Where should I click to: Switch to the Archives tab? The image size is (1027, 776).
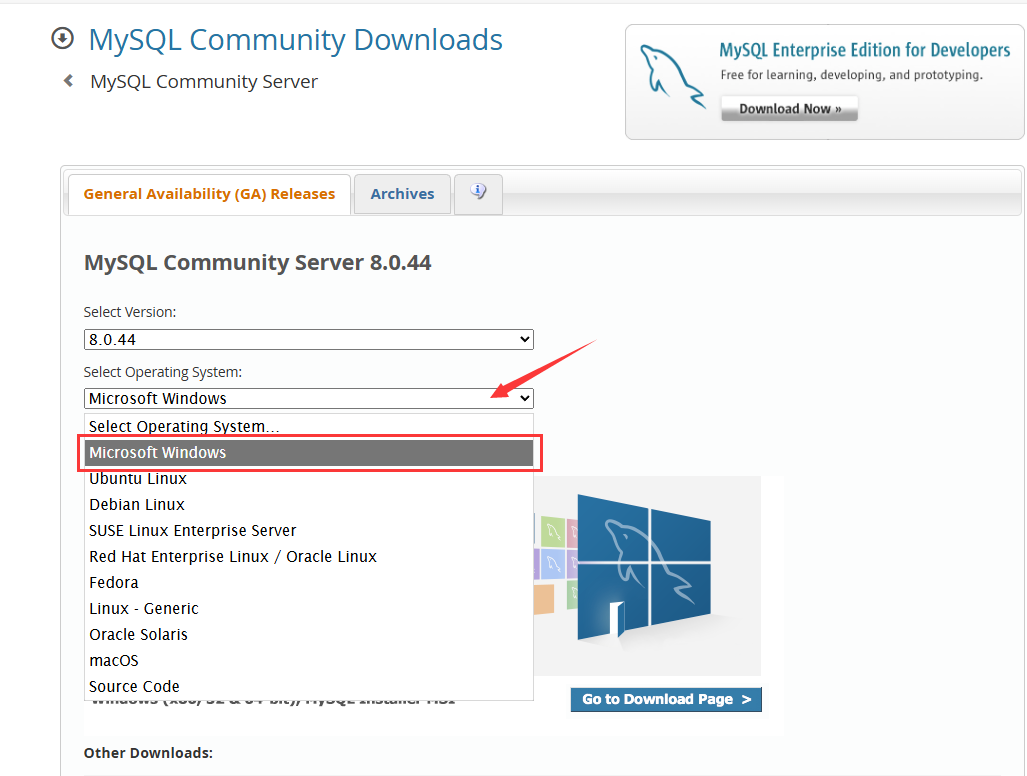coord(402,194)
